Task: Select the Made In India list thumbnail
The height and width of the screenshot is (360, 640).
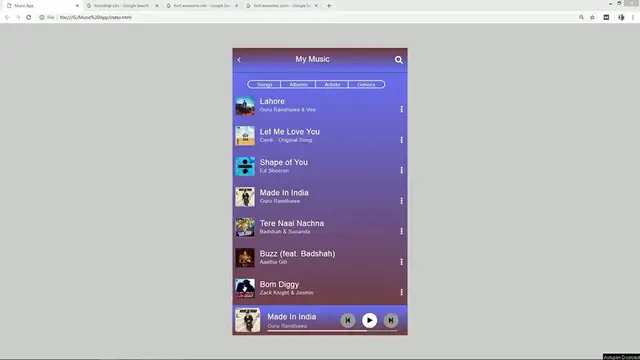Action: pos(245,197)
